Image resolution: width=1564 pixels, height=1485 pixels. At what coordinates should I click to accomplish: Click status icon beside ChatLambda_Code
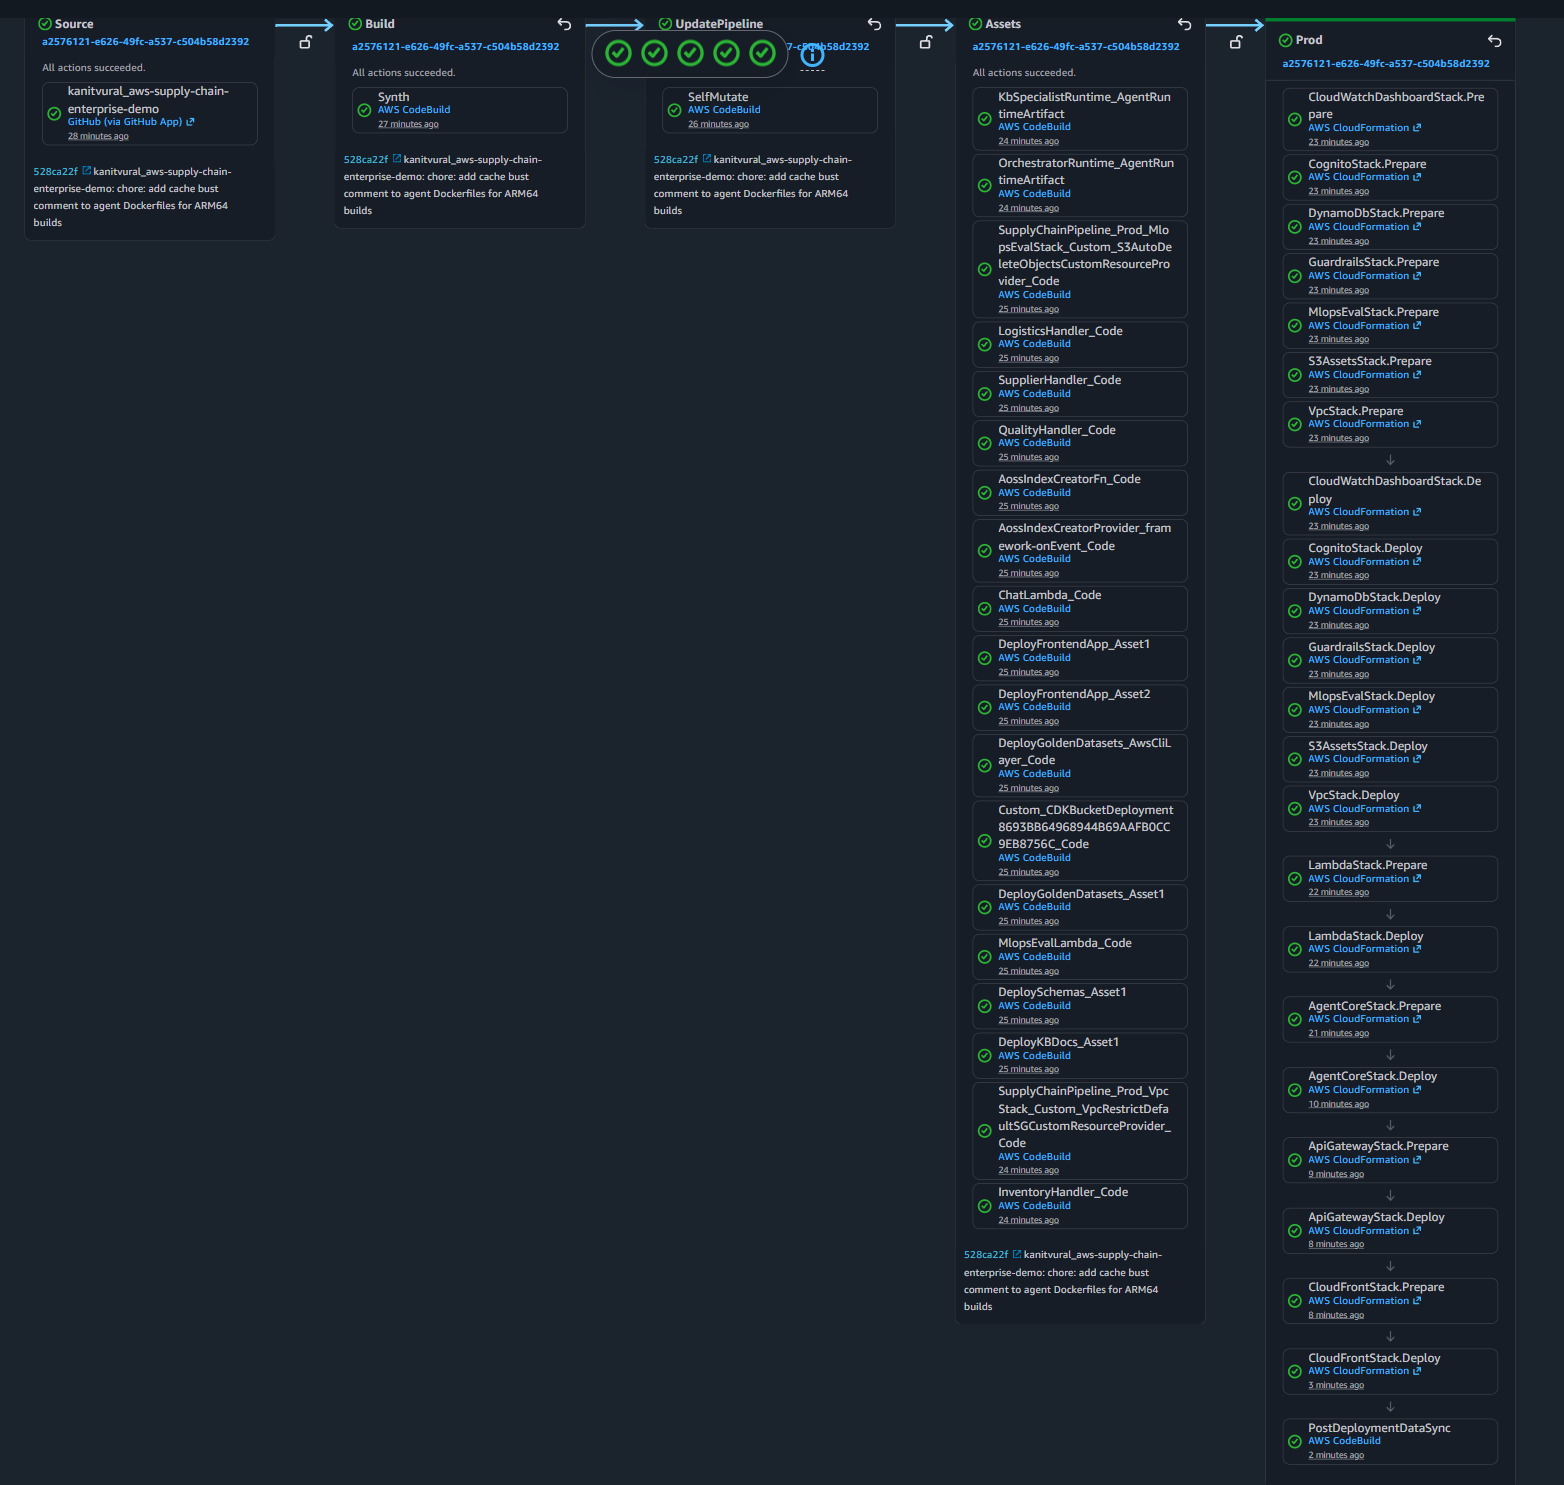(985, 608)
